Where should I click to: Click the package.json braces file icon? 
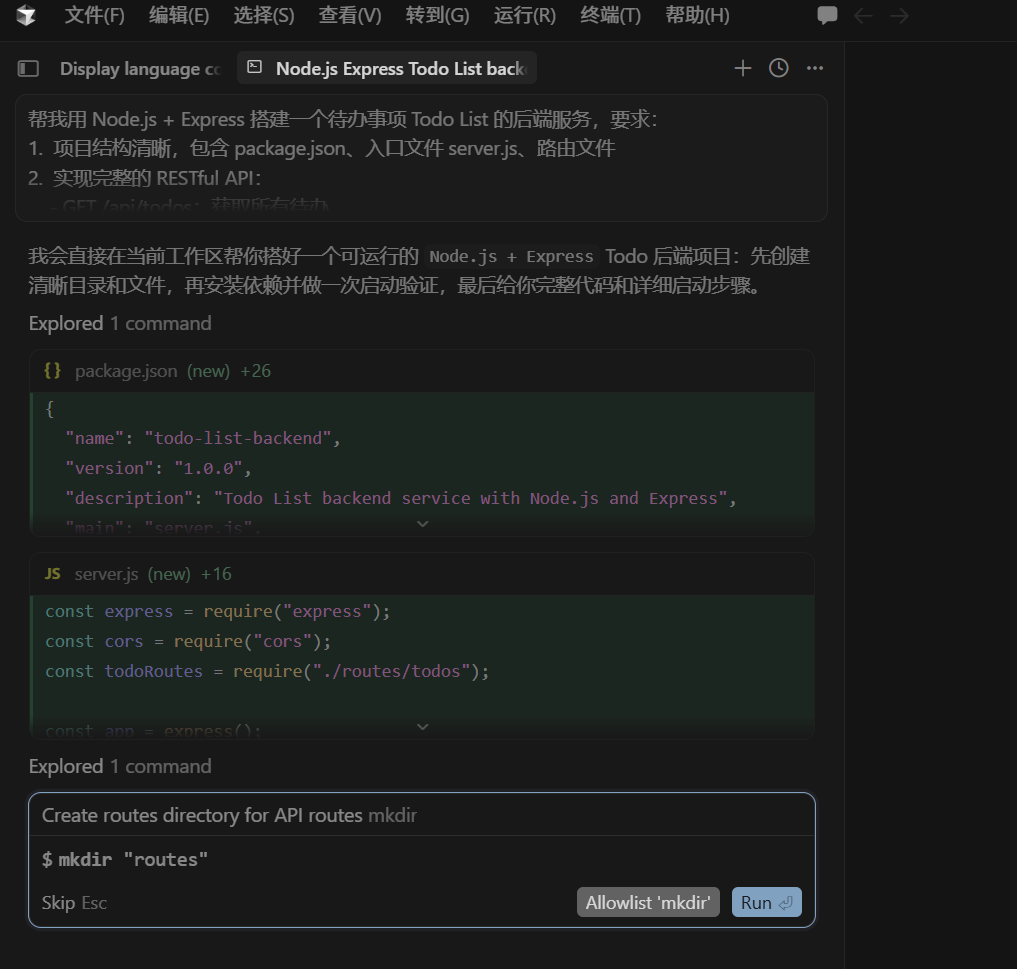coord(53,370)
